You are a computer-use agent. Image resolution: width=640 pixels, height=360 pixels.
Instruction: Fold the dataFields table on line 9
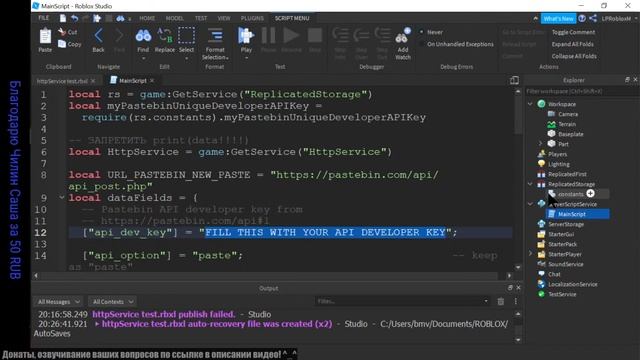[62, 198]
